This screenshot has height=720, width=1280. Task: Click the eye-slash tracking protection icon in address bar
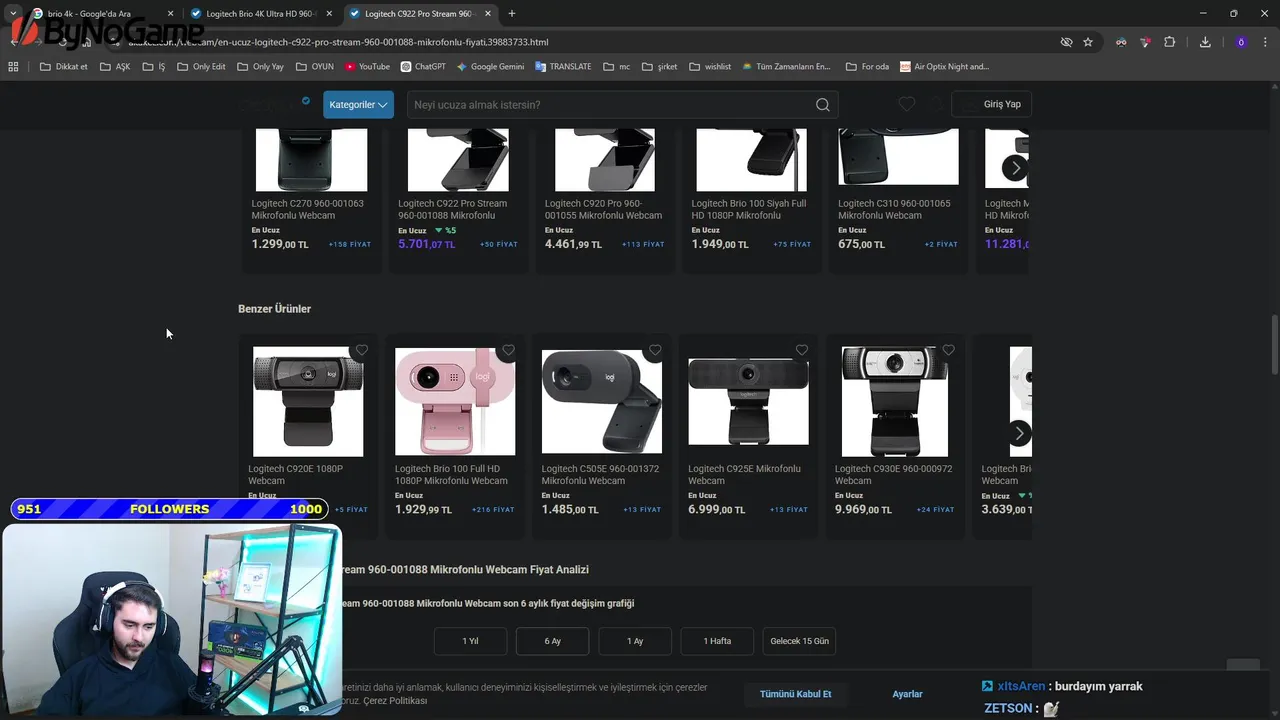(1066, 42)
